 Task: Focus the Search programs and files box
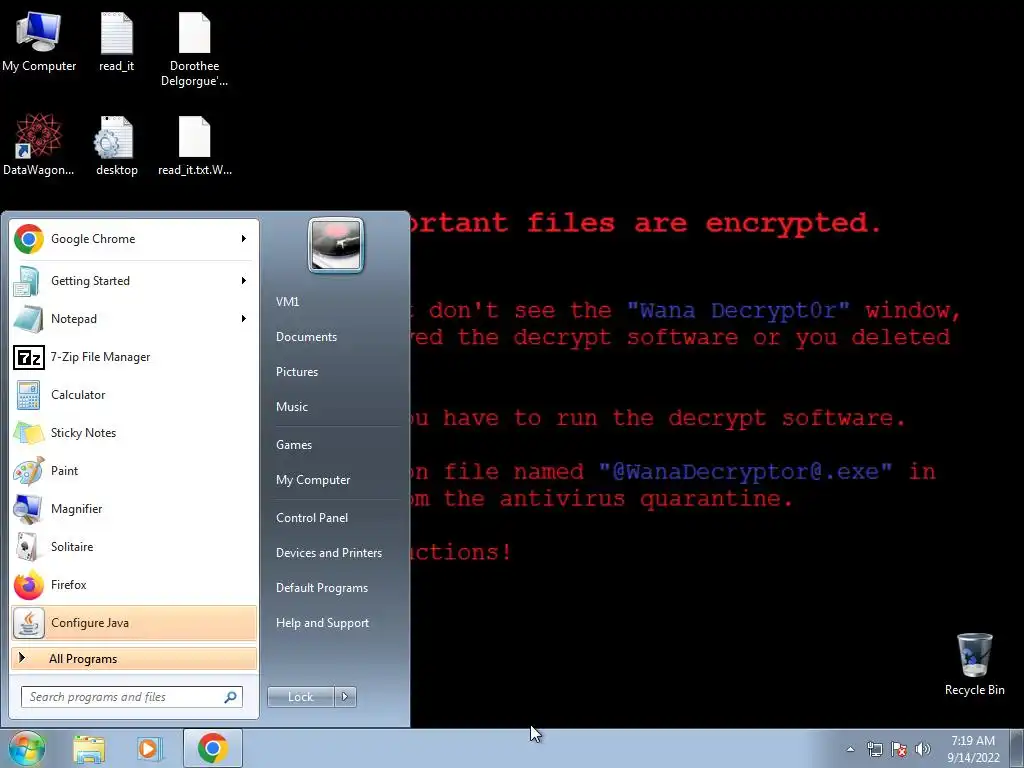(131, 697)
